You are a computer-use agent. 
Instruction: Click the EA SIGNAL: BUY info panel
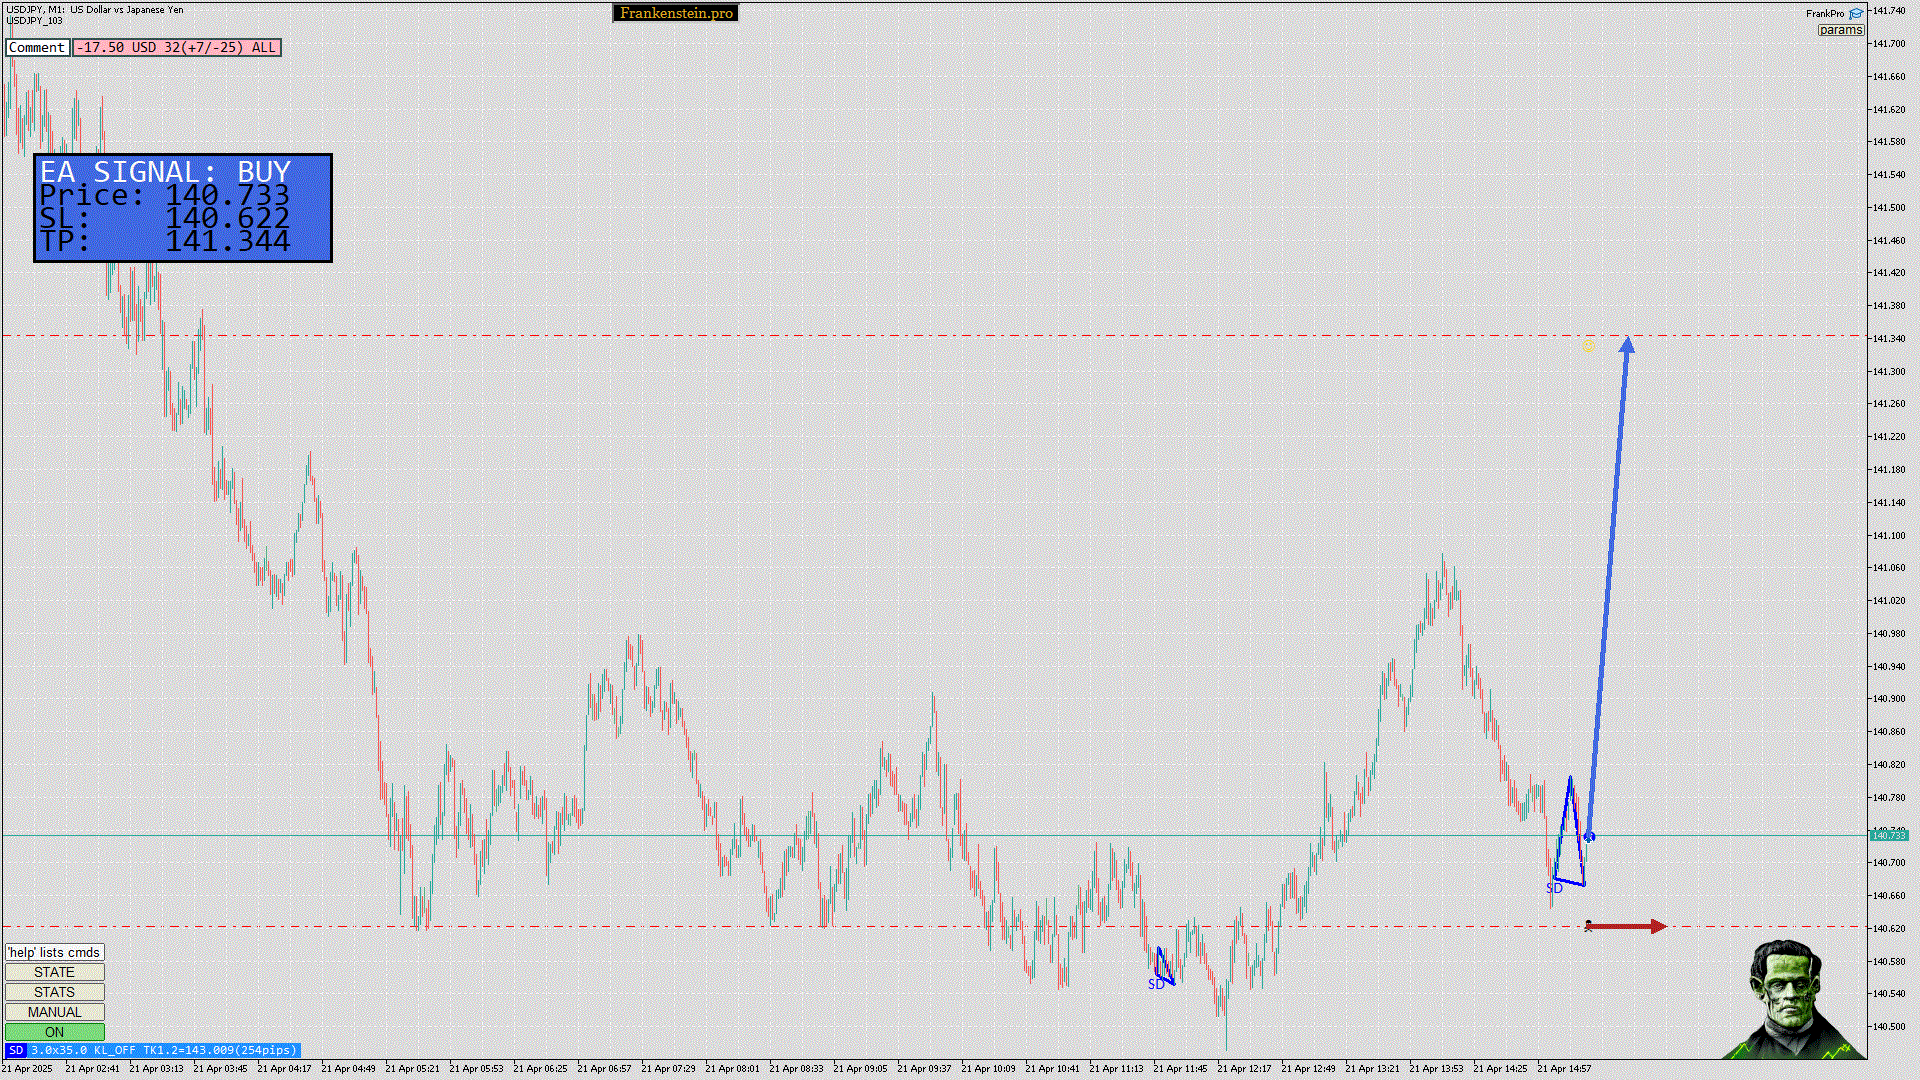[183, 208]
